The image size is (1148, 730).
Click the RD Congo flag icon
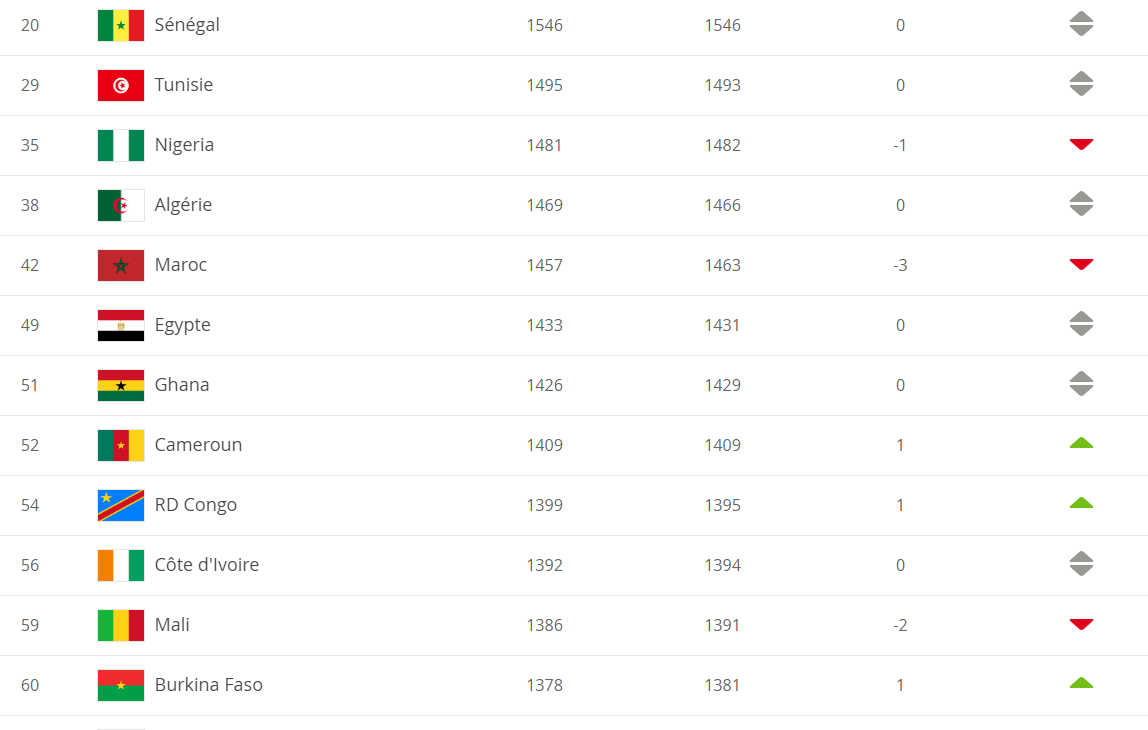121,506
